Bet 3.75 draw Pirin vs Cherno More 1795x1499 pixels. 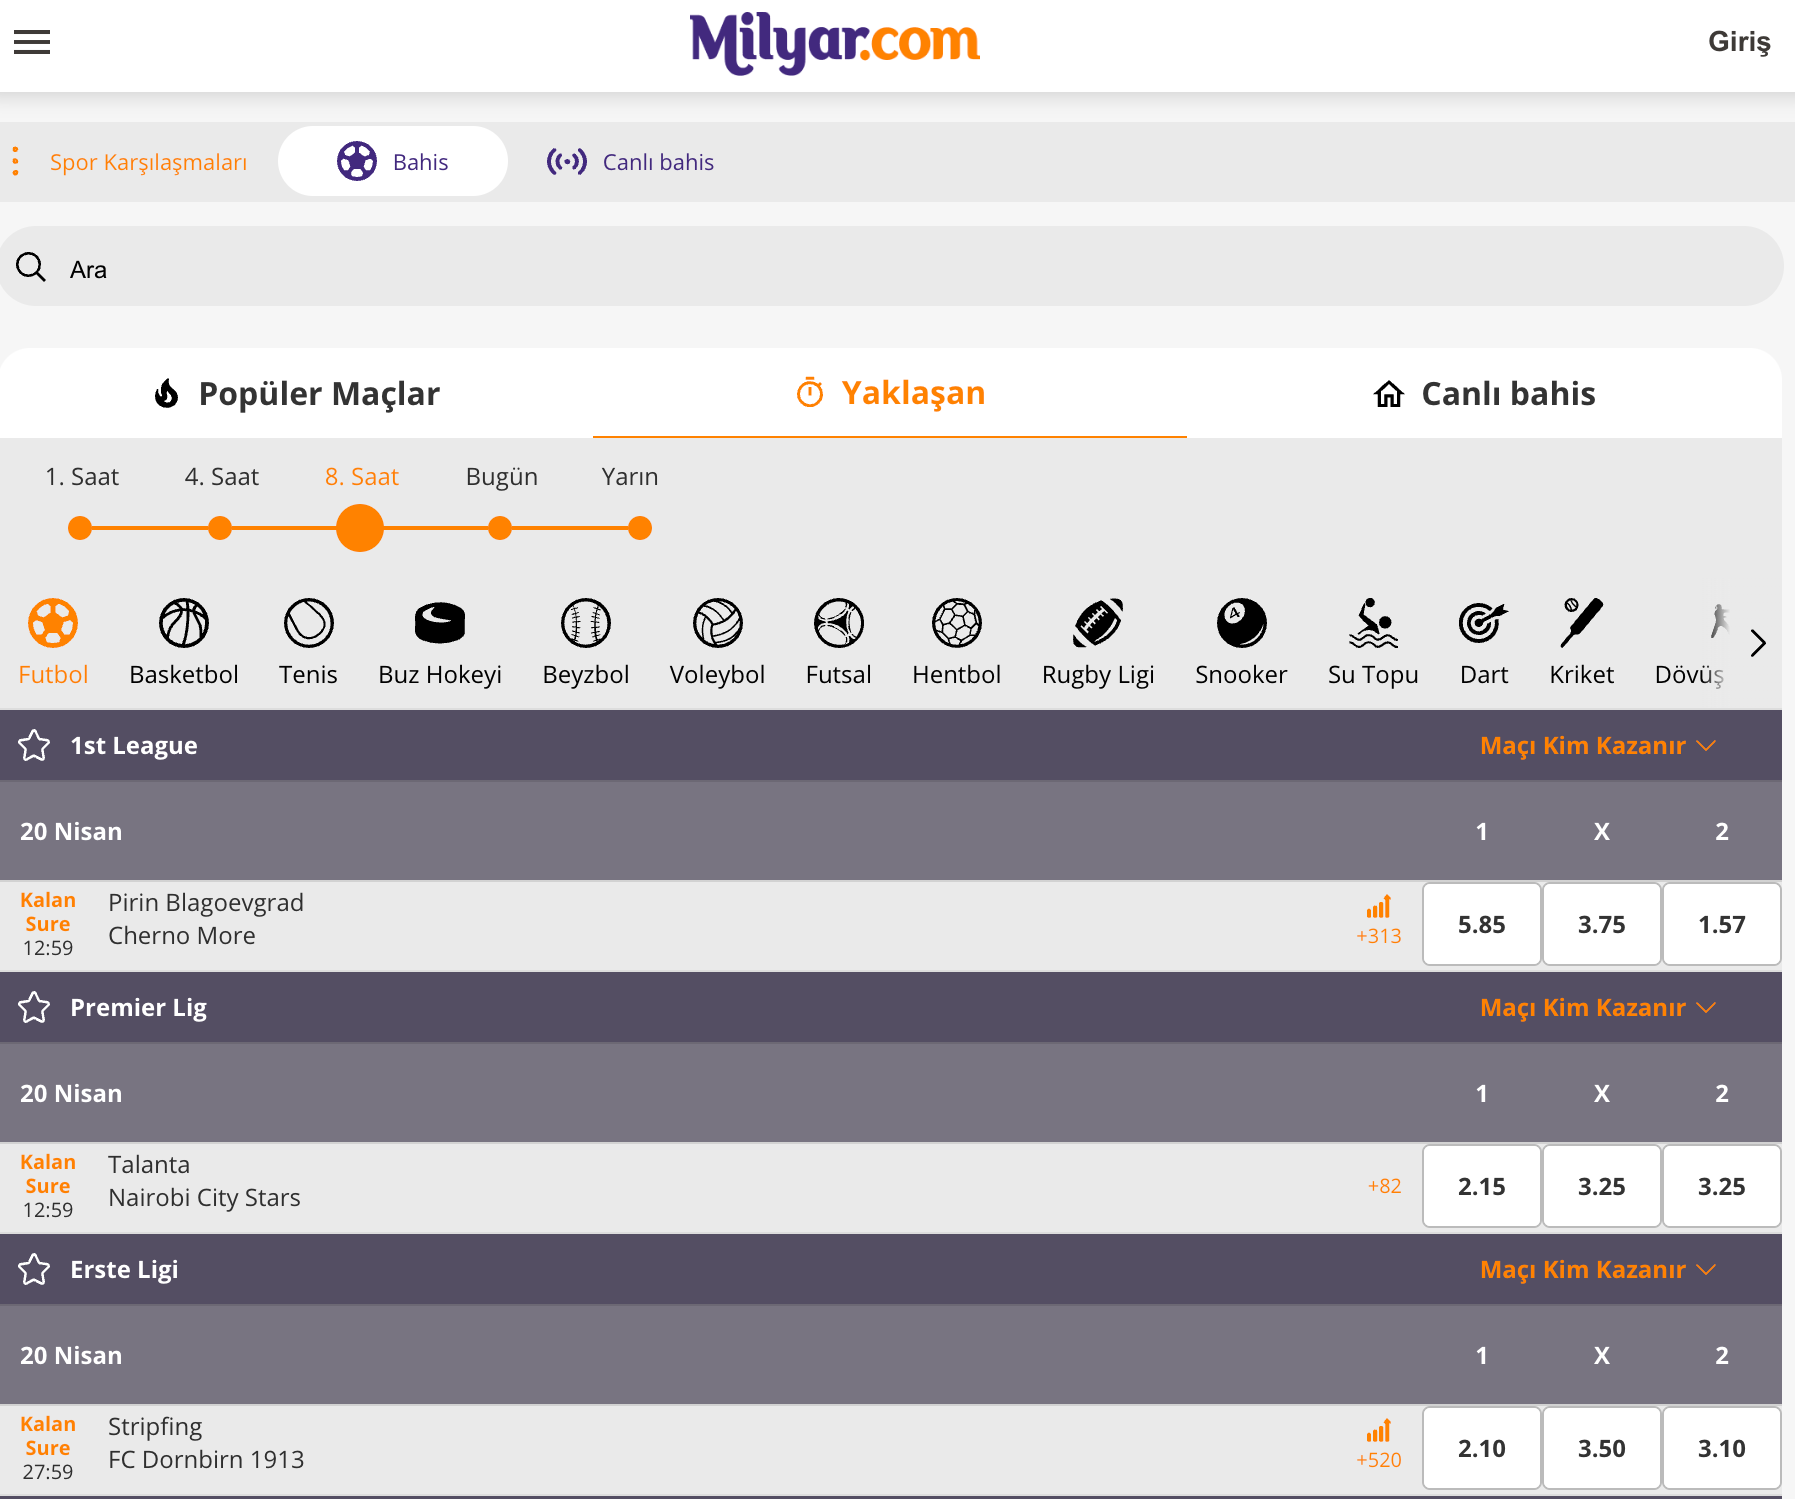pos(1601,924)
